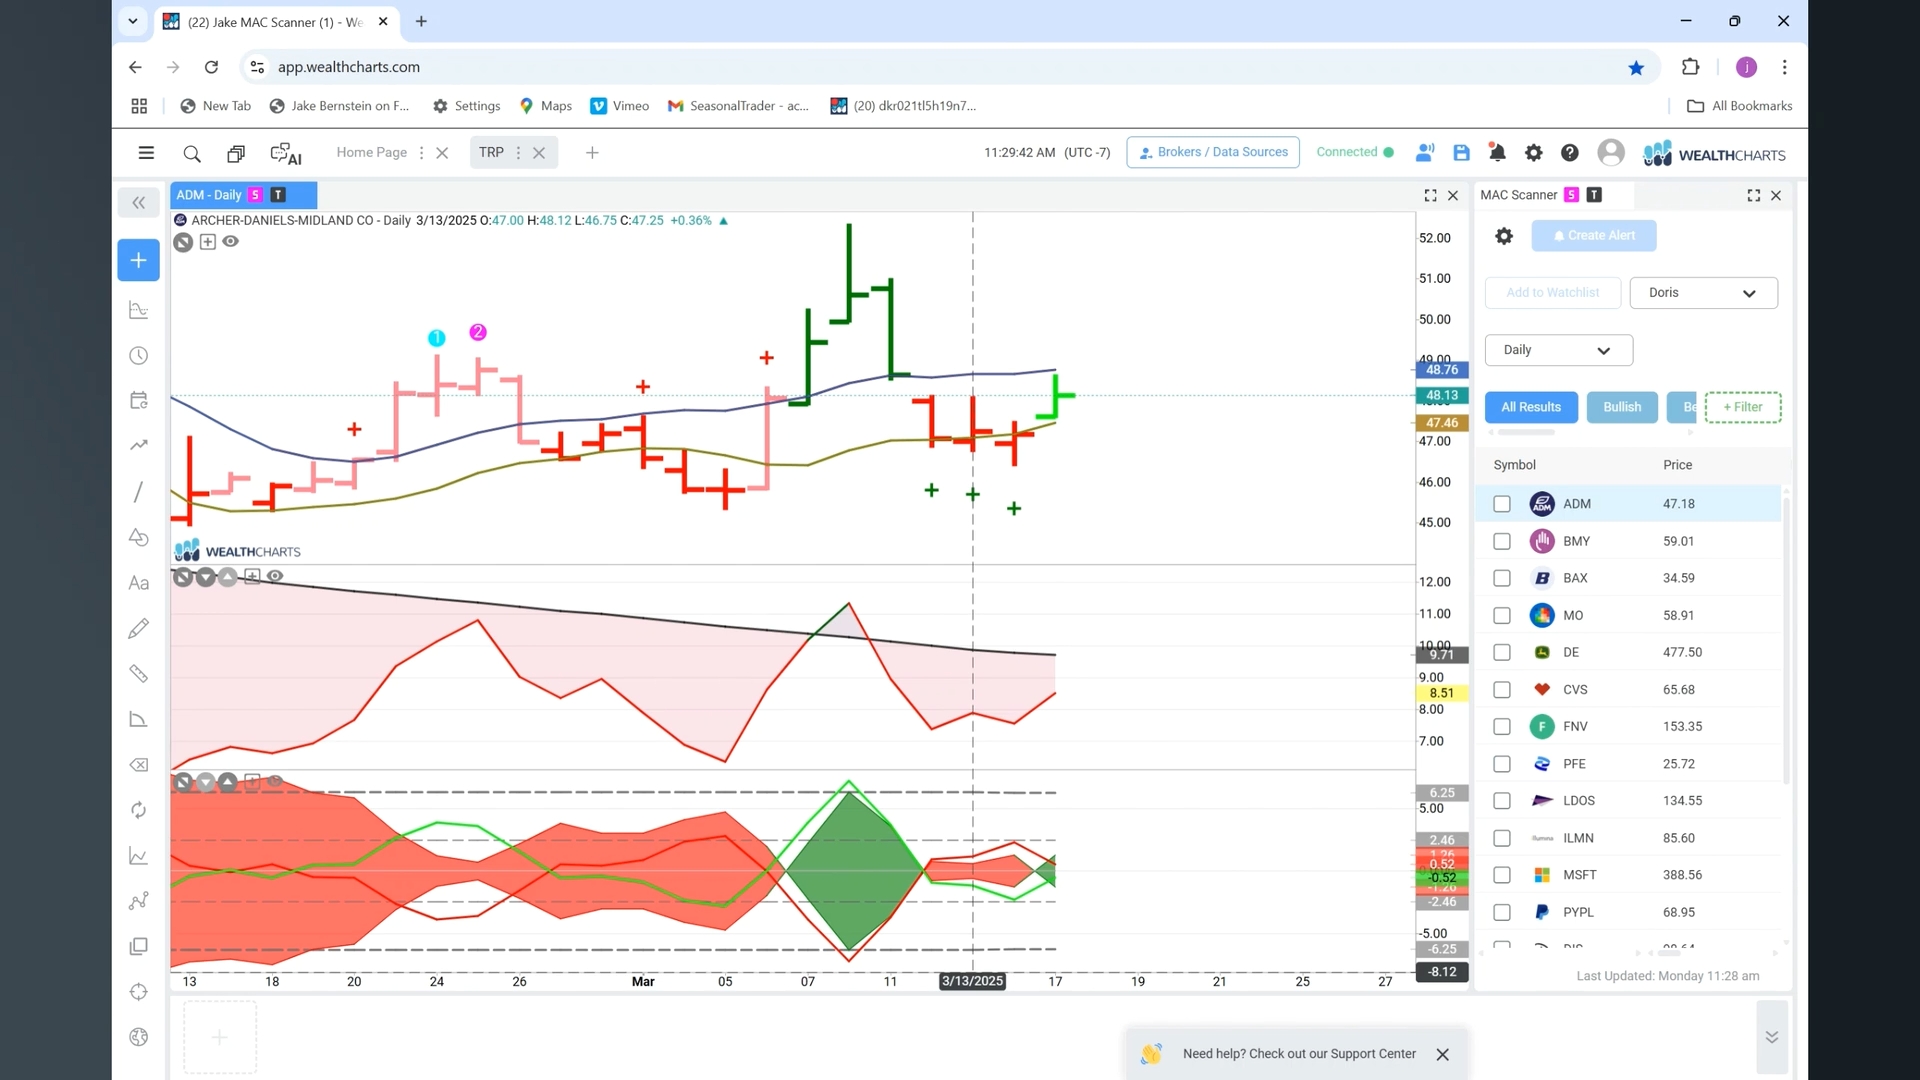Viewport: 1920px width, 1080px height.
Task: Close the TRP workspace tab
Action: (x=539, y=153)
